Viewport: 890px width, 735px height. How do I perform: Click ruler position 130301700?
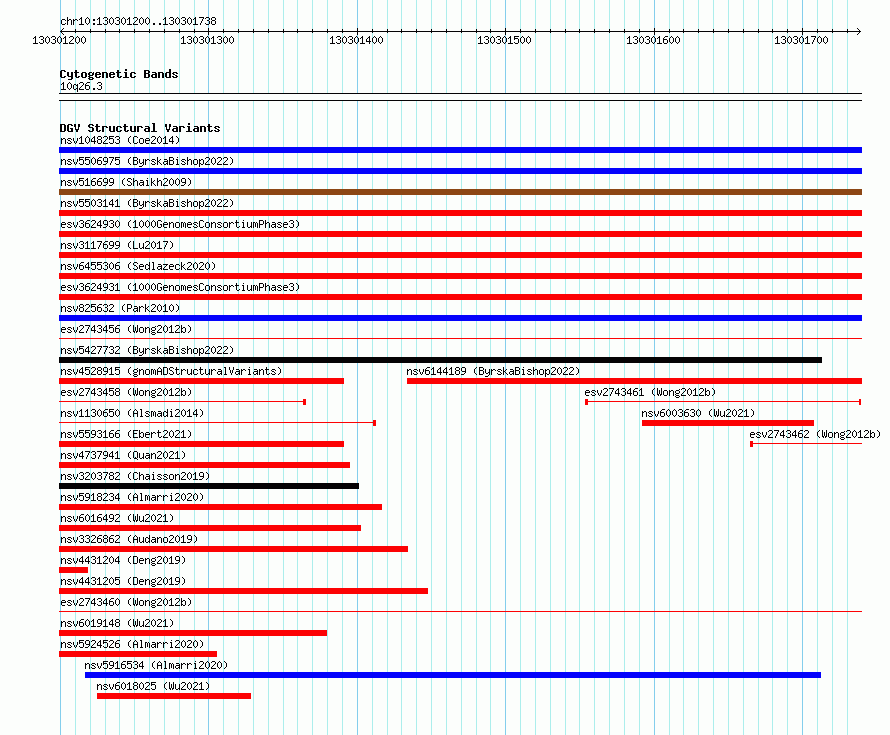(801, 40)
